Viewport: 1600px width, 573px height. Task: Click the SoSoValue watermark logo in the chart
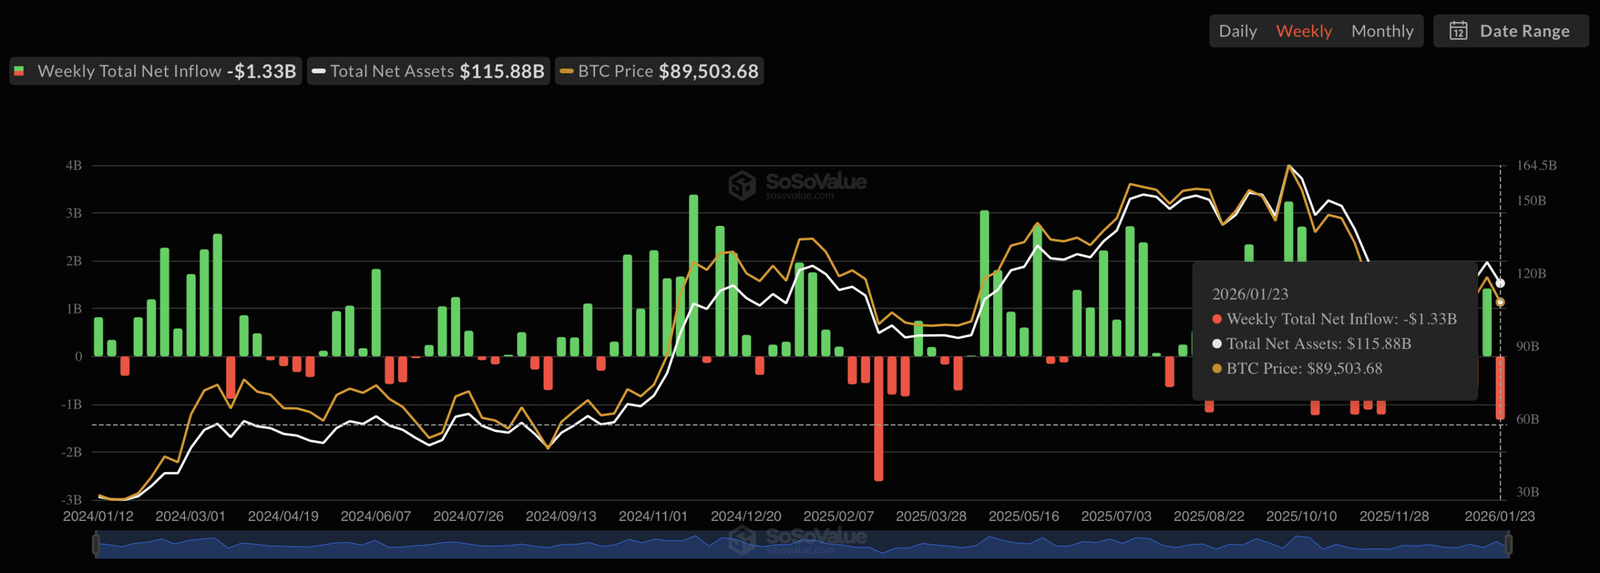pyautogui.click(x=742, y=185)
